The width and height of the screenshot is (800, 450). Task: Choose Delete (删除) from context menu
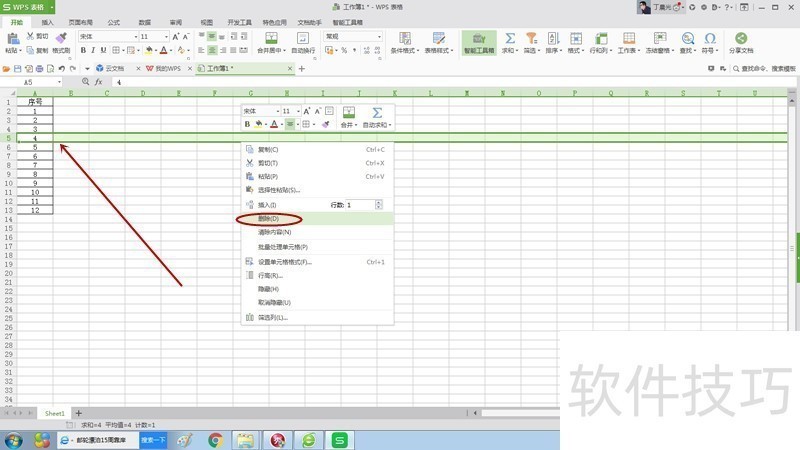click(317, 219)
